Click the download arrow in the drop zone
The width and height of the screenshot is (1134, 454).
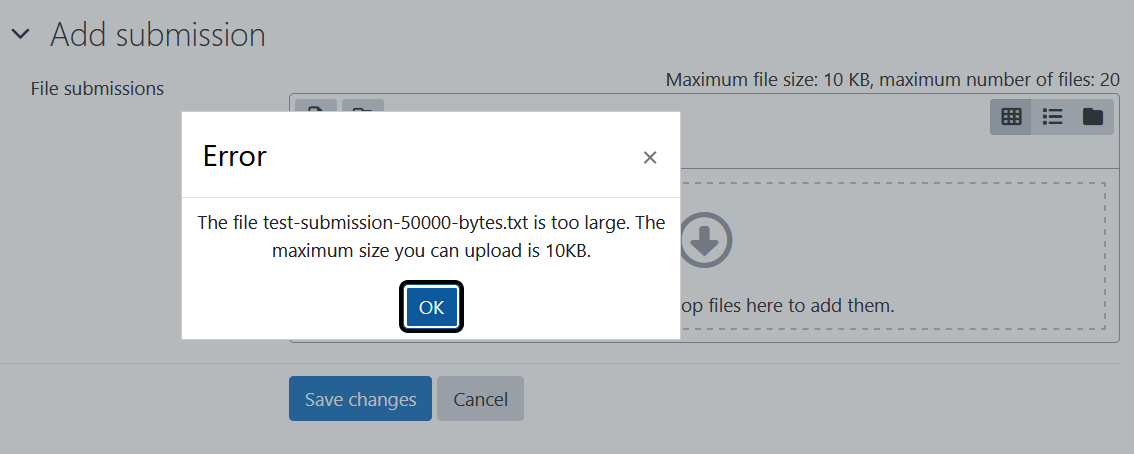[706, 239]
